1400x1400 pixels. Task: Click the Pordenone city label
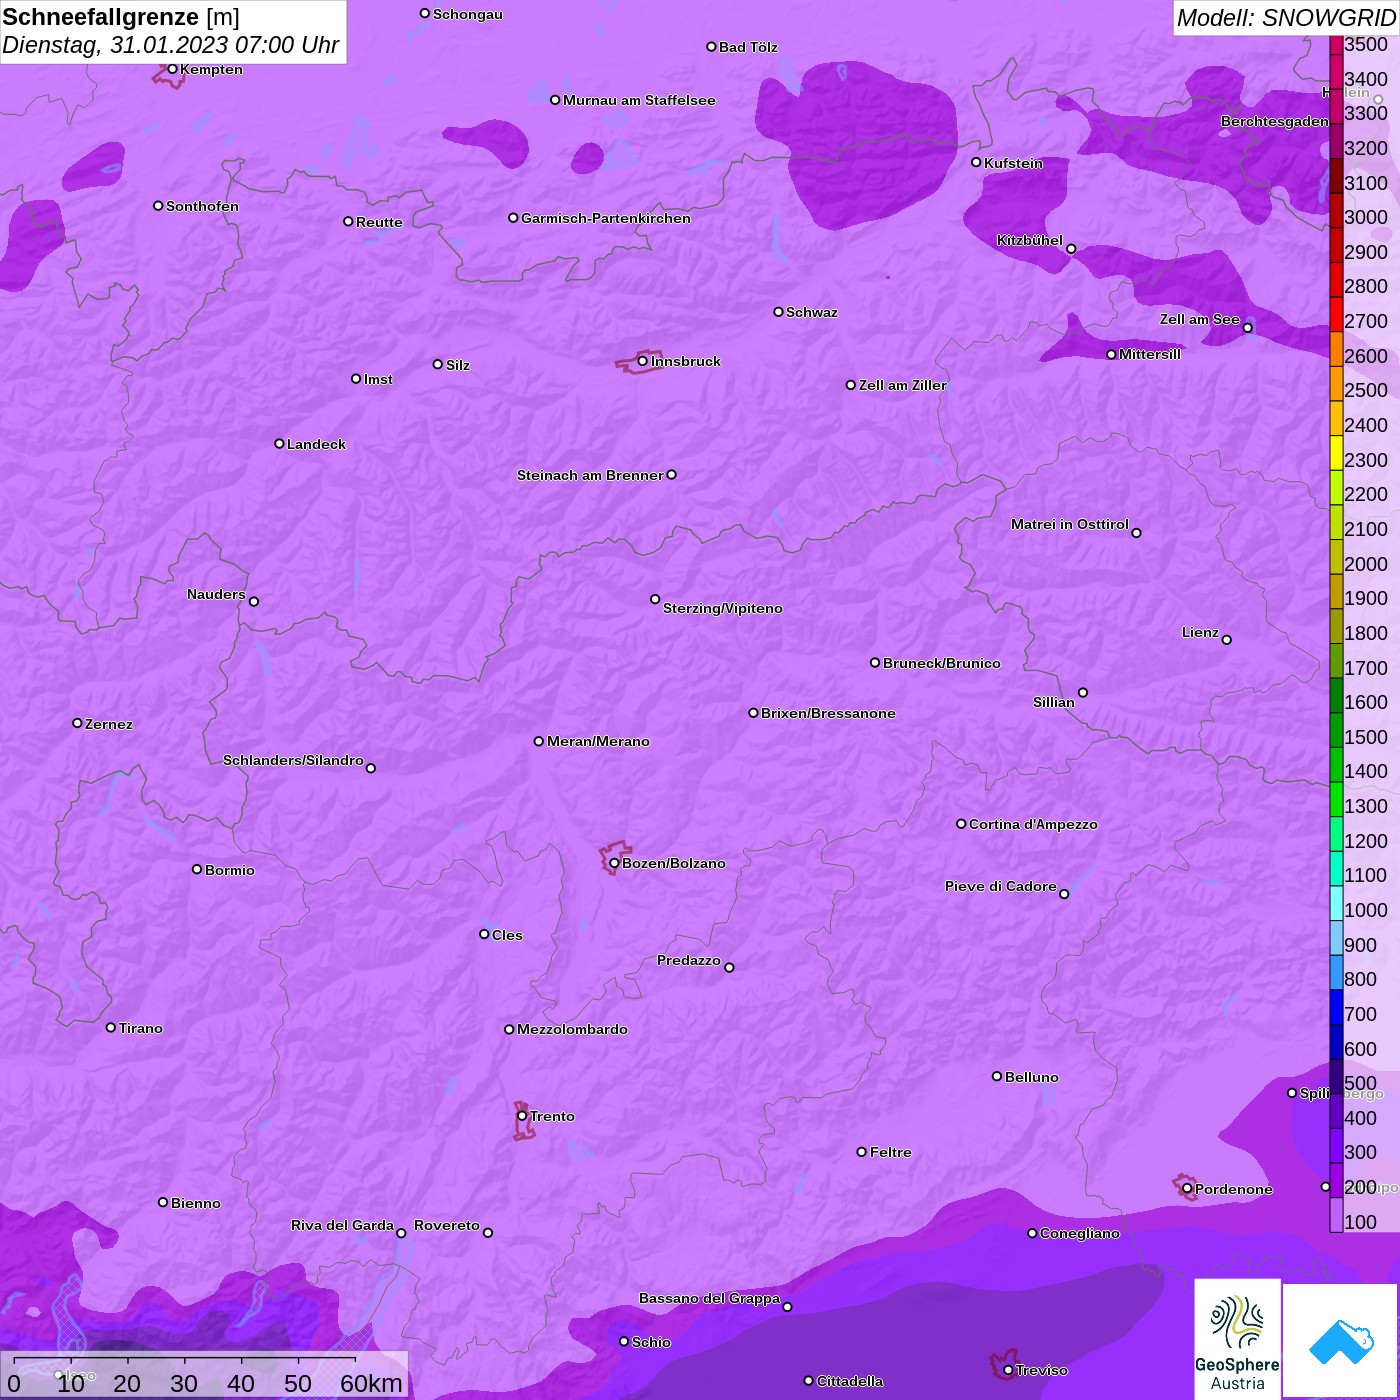pos(1233,1189)
